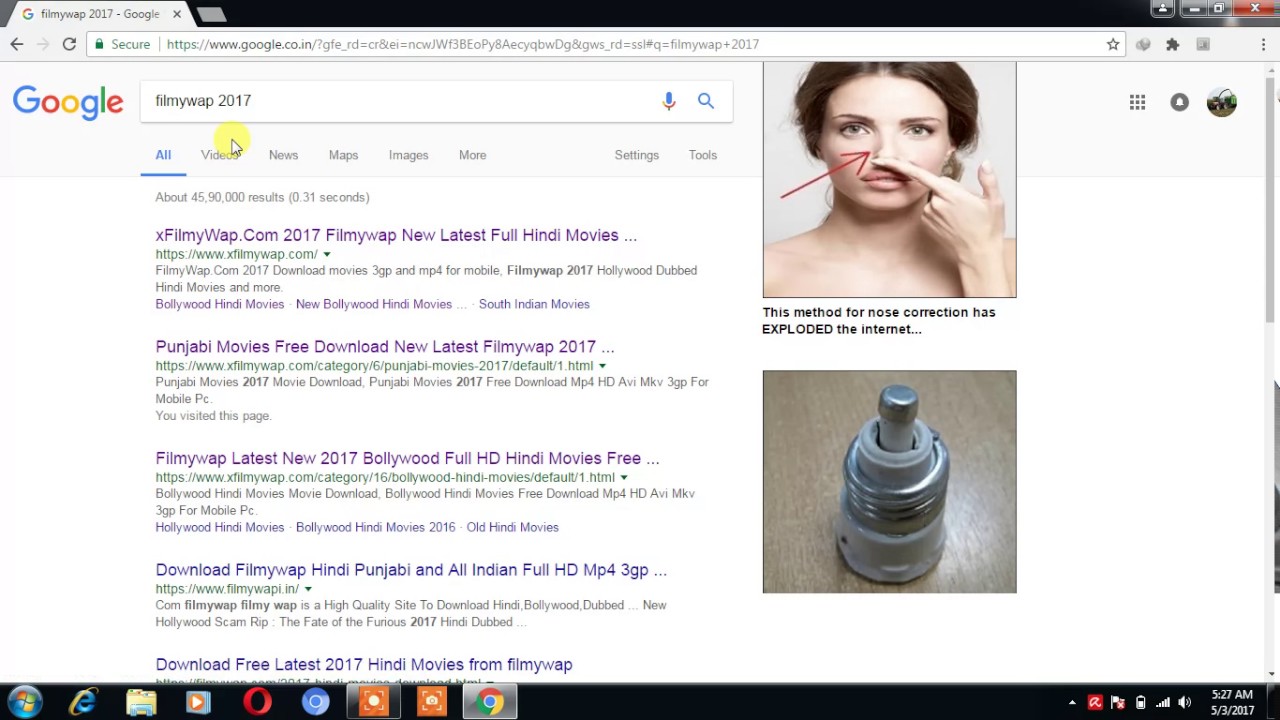The height and width of the screenshot is (720, 1280).
Task: Open the More search categories menu
Action: [x=472, y=155]
